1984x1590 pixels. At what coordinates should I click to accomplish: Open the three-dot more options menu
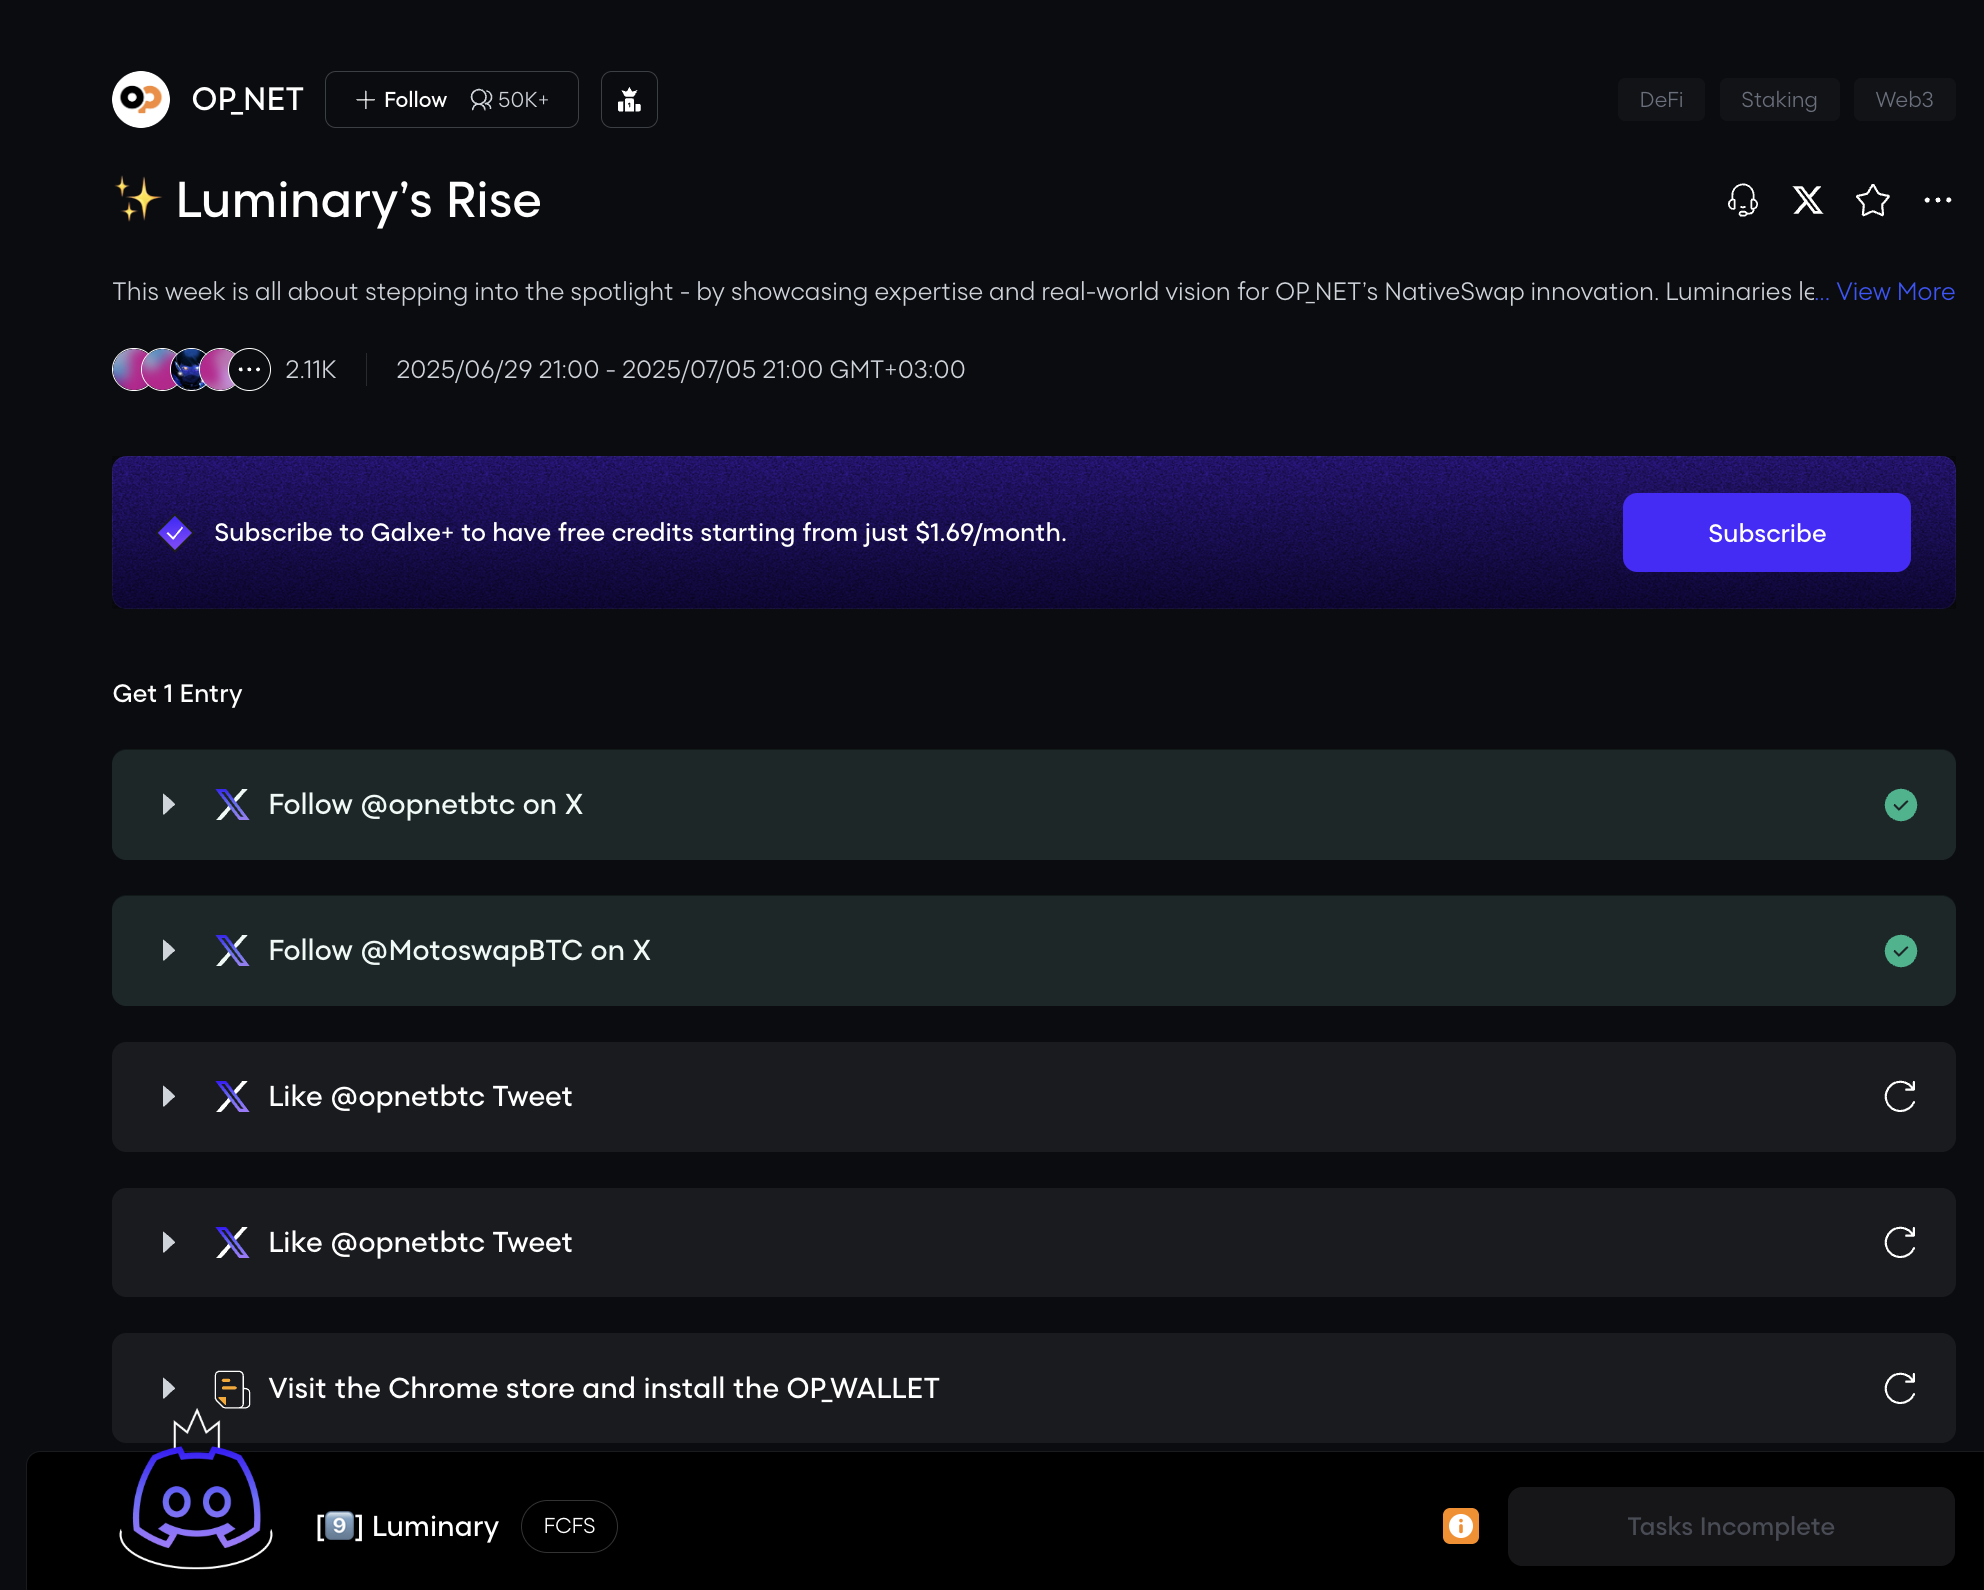pos(1937,200)
